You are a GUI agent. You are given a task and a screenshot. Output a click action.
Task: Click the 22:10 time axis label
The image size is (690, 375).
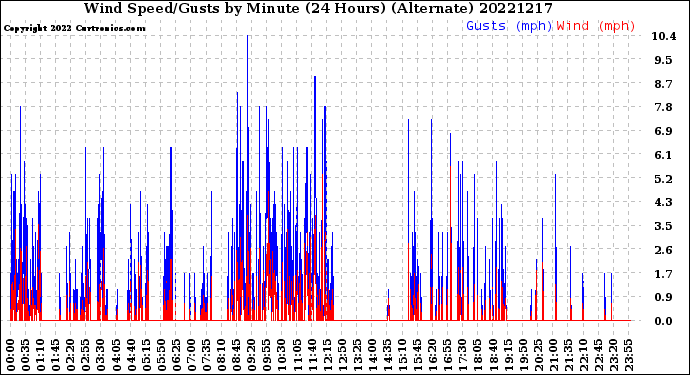click(584, 355)
